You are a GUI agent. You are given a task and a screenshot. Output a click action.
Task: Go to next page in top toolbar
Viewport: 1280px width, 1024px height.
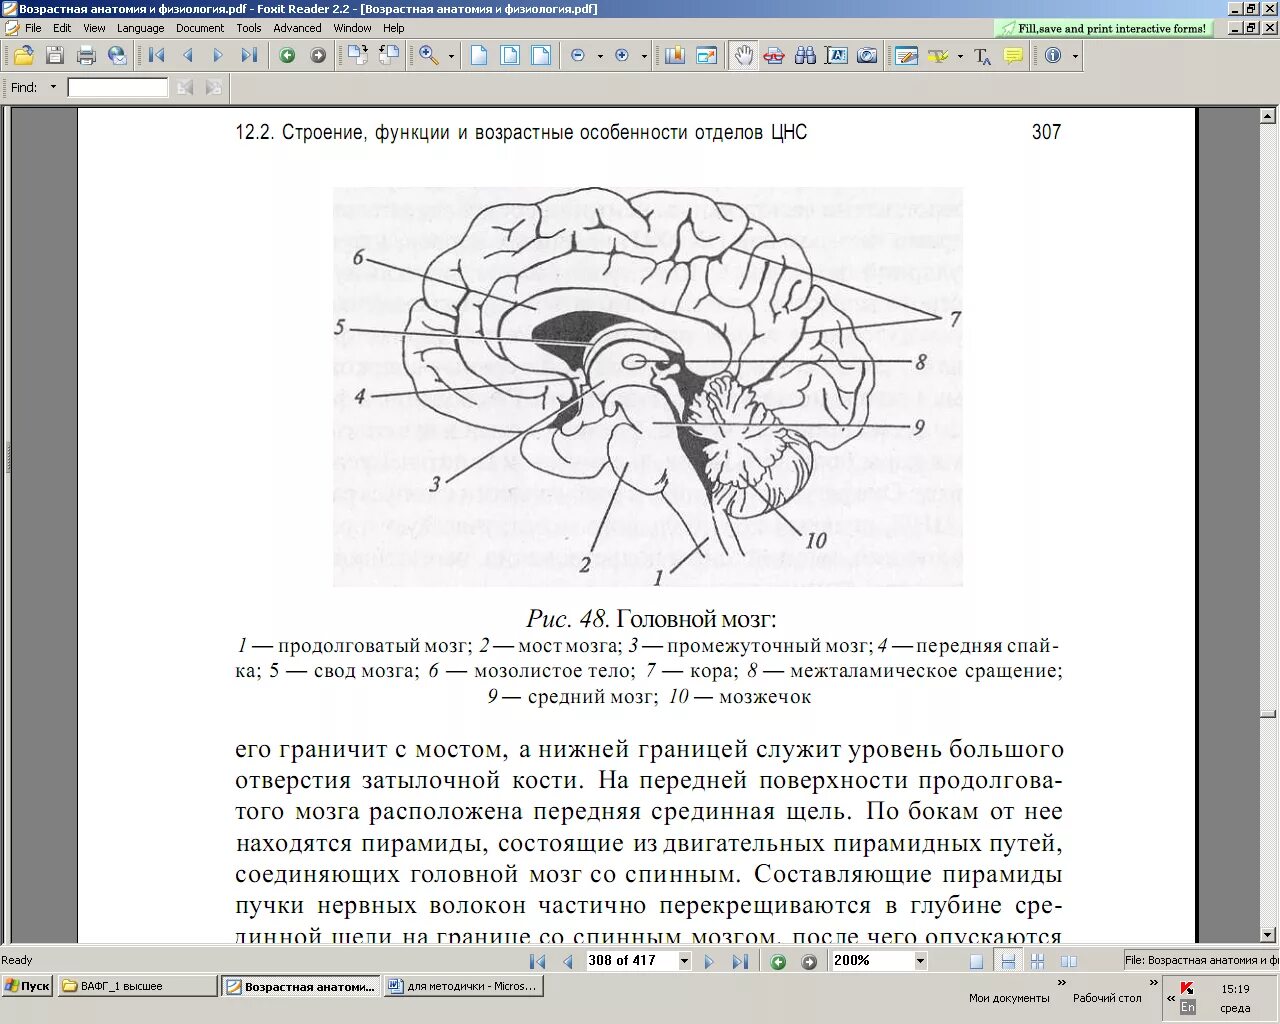click(x=218, y=56)
